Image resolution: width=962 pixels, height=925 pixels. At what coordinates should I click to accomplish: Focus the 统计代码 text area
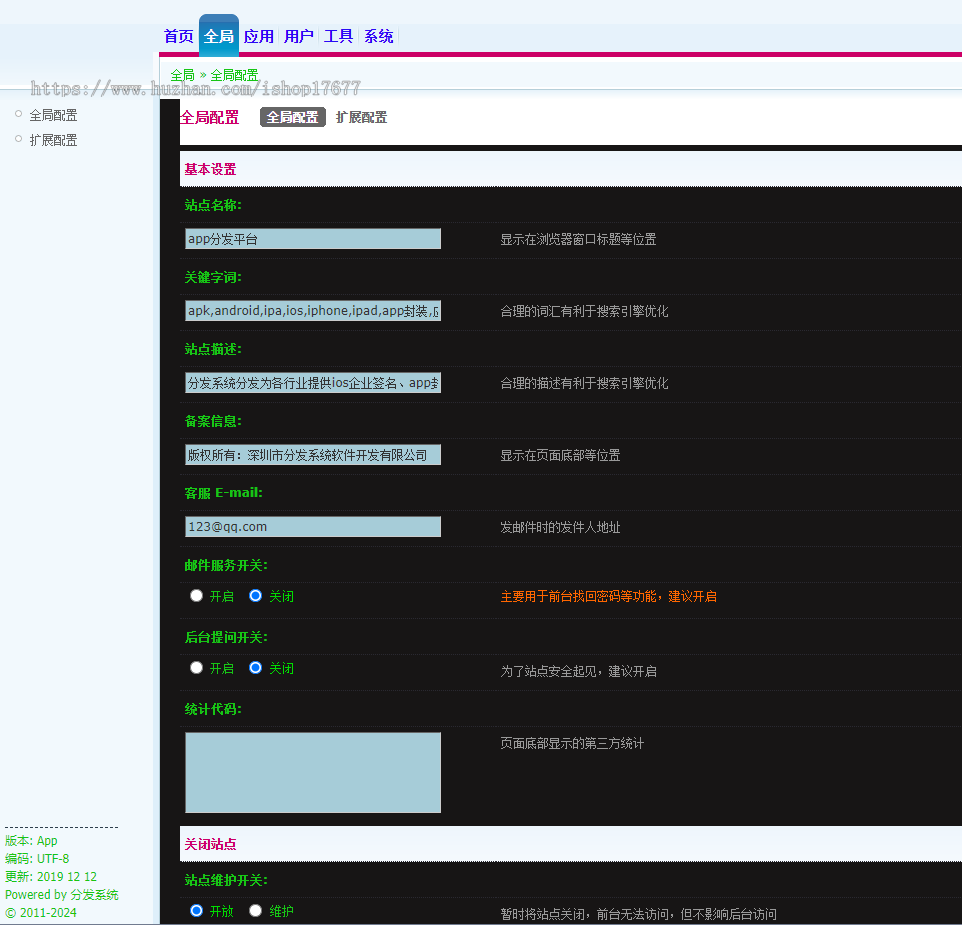coord(313,773)
